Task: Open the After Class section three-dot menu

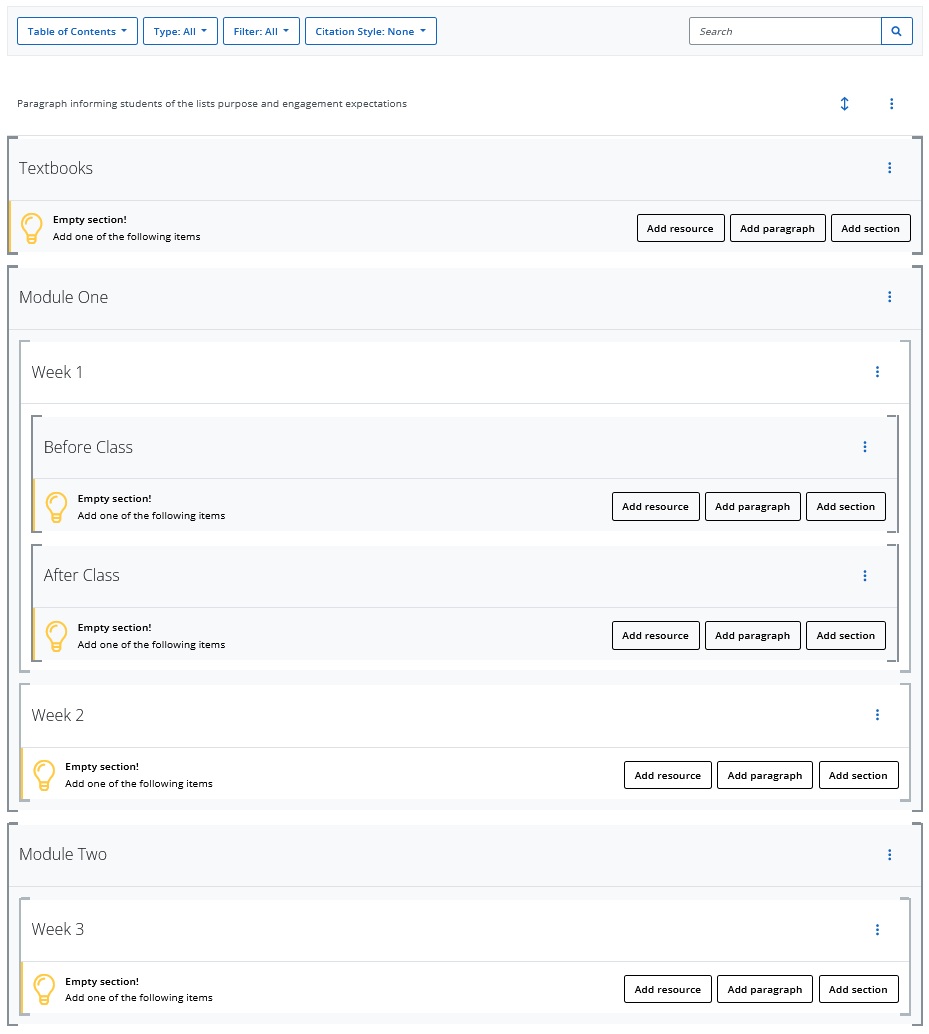Action: (x=864, y=576)
